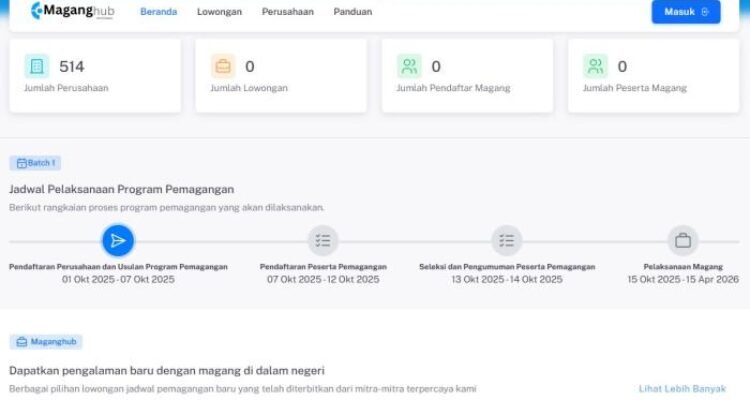750x400 pixels.
Task: Select the Pelaksanaan Magang schedule label
Action: 683,267
